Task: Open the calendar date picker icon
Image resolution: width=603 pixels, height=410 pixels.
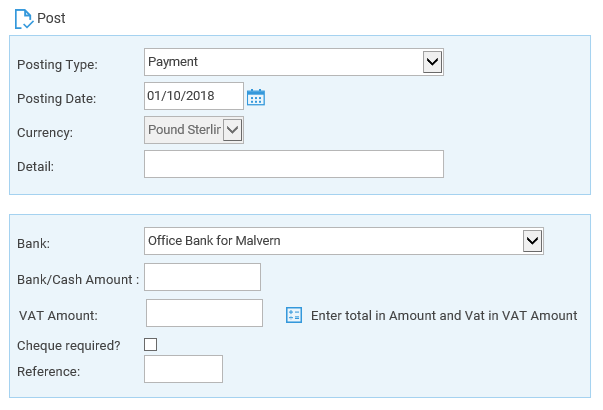Action: tap(256, 97)
